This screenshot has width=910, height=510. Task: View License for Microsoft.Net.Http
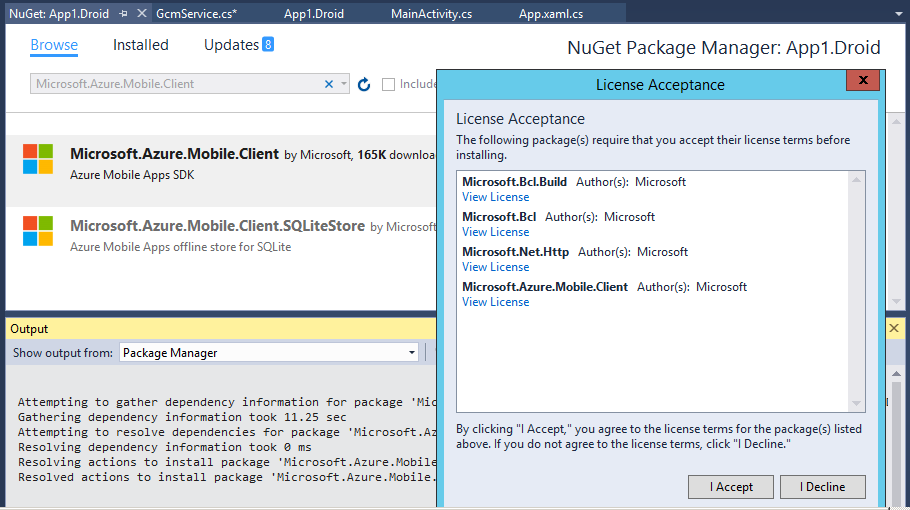coord(496,267)
